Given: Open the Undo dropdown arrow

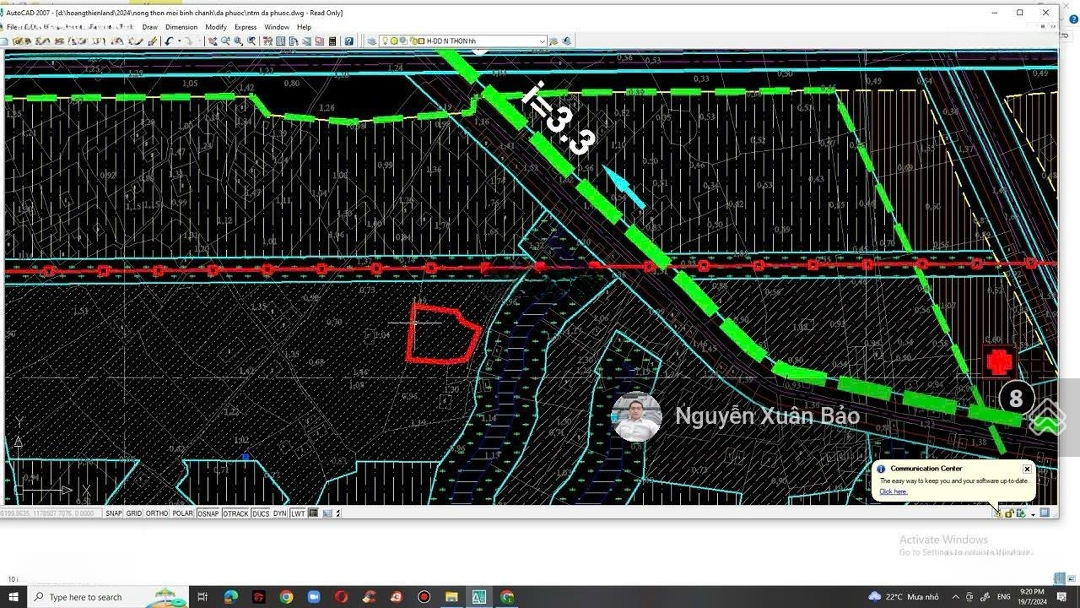Looking at the screenshot, I should click(178, 41).
